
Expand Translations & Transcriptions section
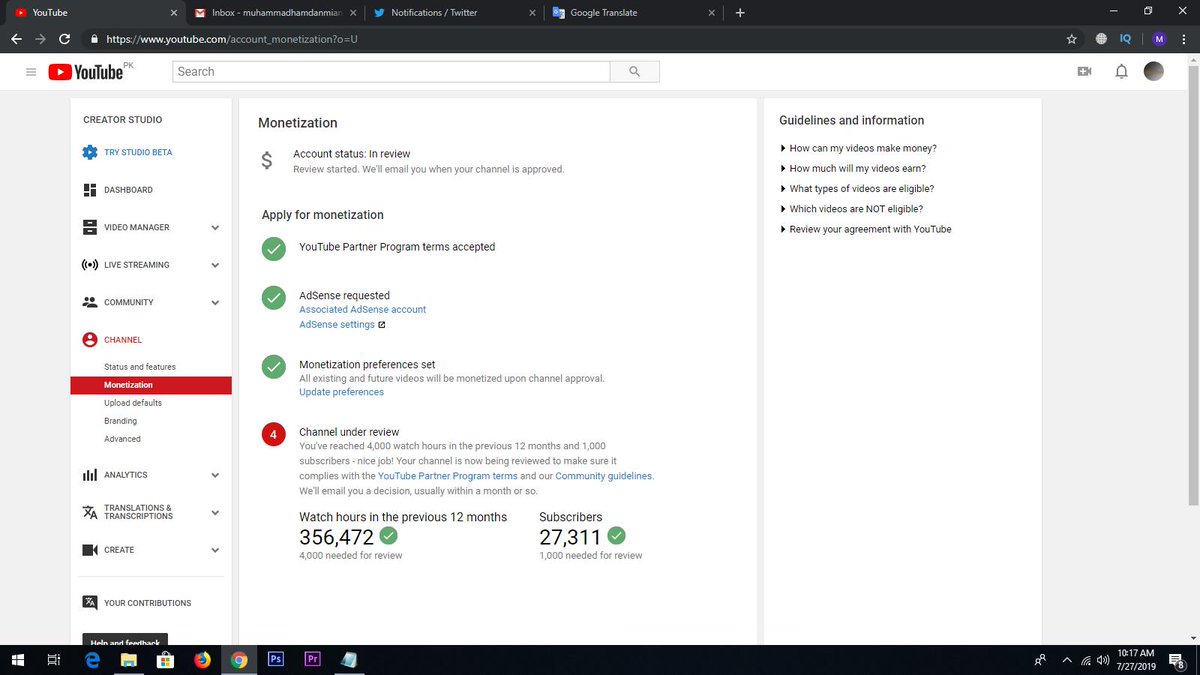[x=215, y=513]
